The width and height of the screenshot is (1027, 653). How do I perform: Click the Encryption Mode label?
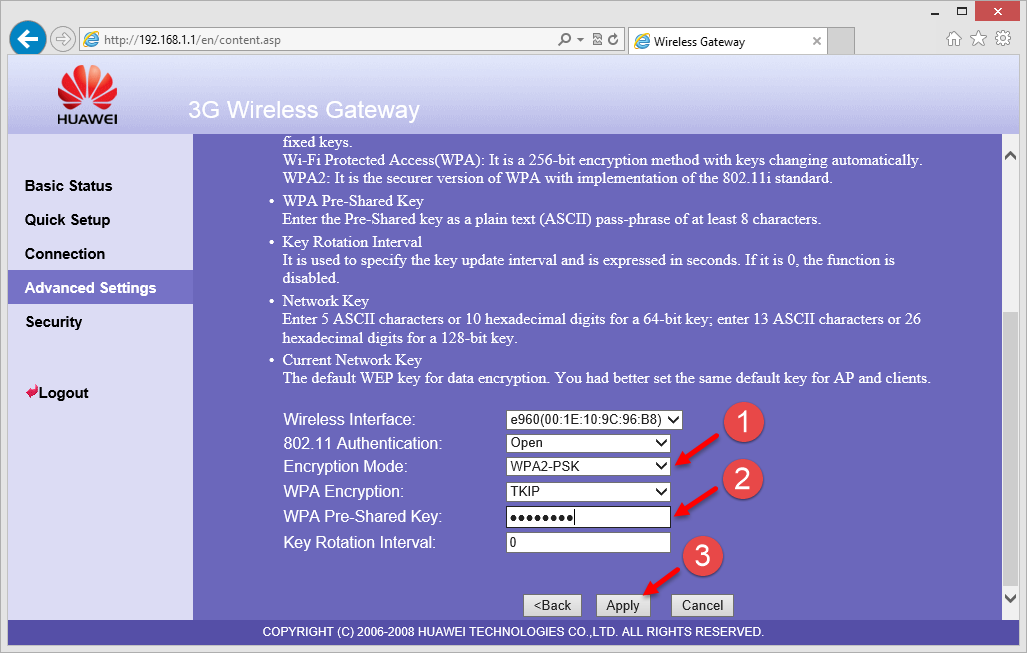coord(345,466)
